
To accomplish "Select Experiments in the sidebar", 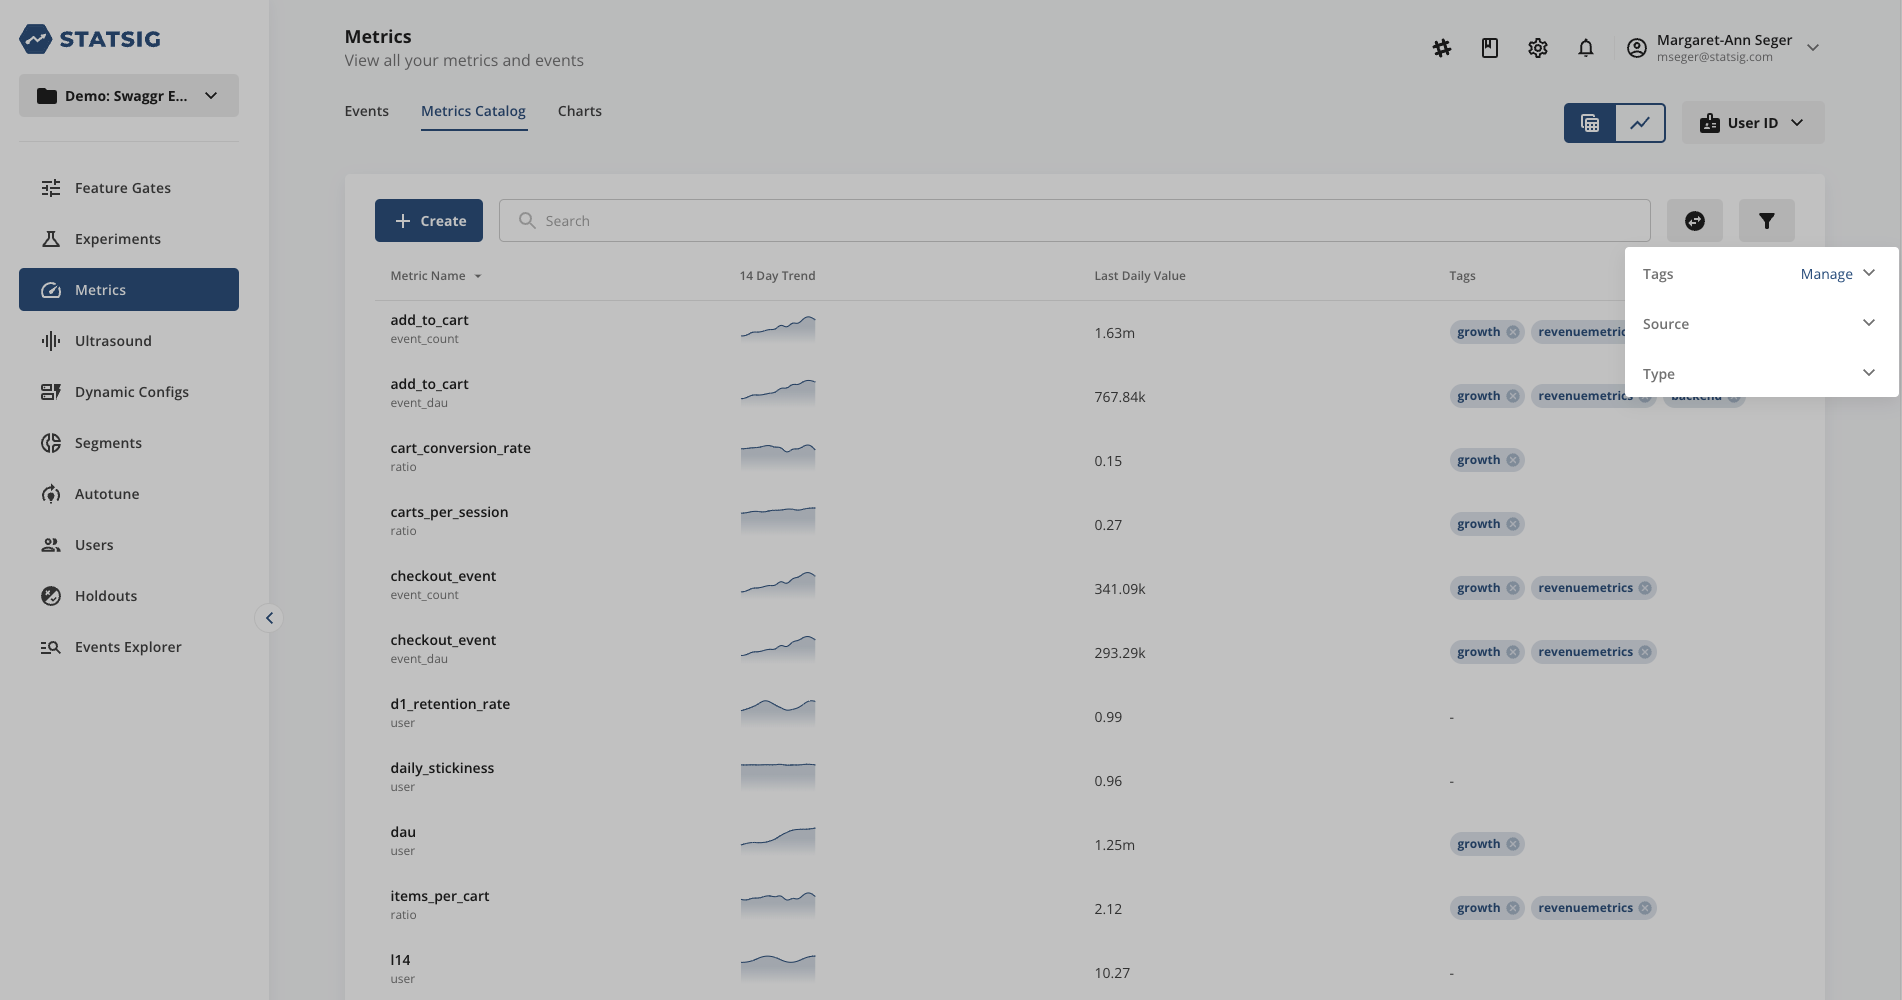I will [x=117, y=238].
